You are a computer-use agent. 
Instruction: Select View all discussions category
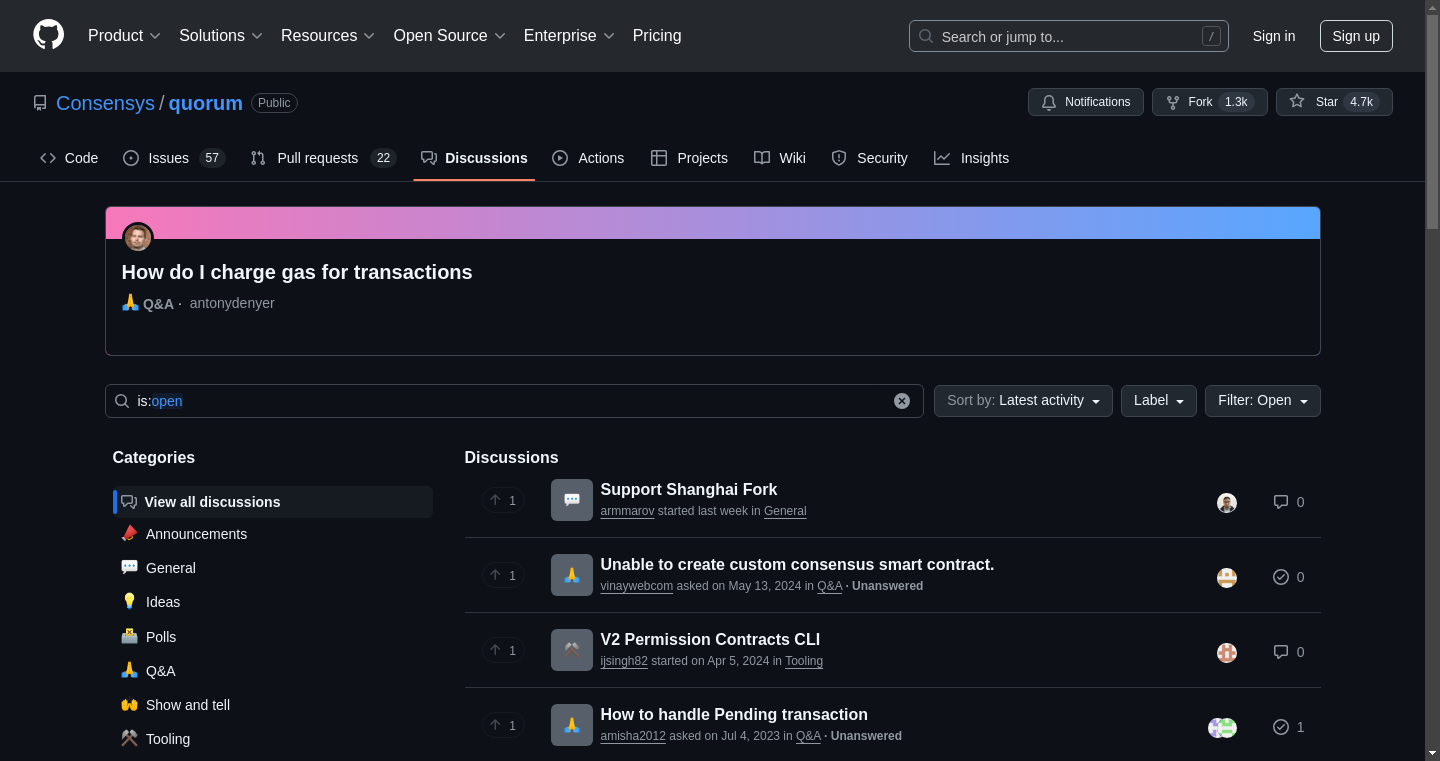[273, 502]
